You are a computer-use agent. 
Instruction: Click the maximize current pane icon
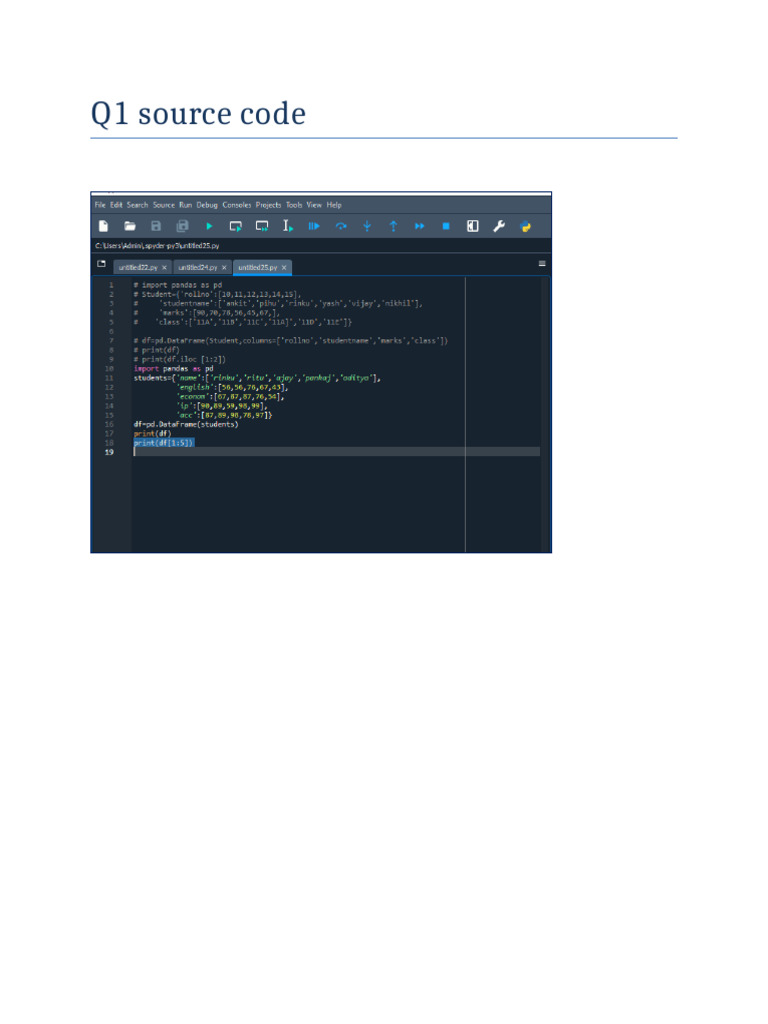pos(473,226)
